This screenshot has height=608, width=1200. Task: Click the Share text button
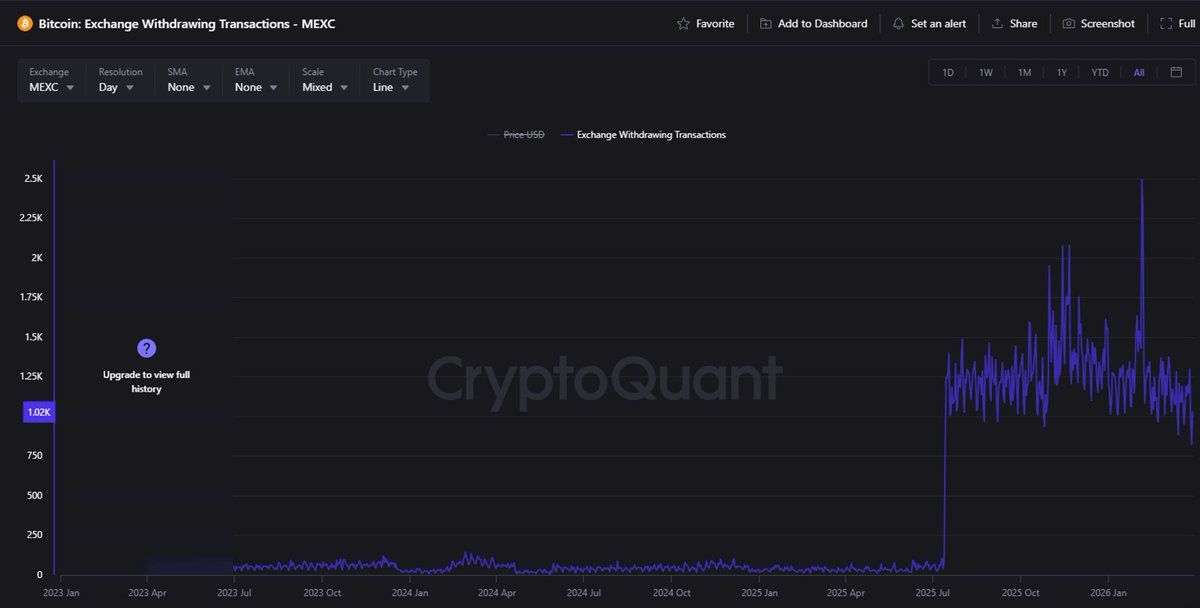click(x=1024, y=23)
